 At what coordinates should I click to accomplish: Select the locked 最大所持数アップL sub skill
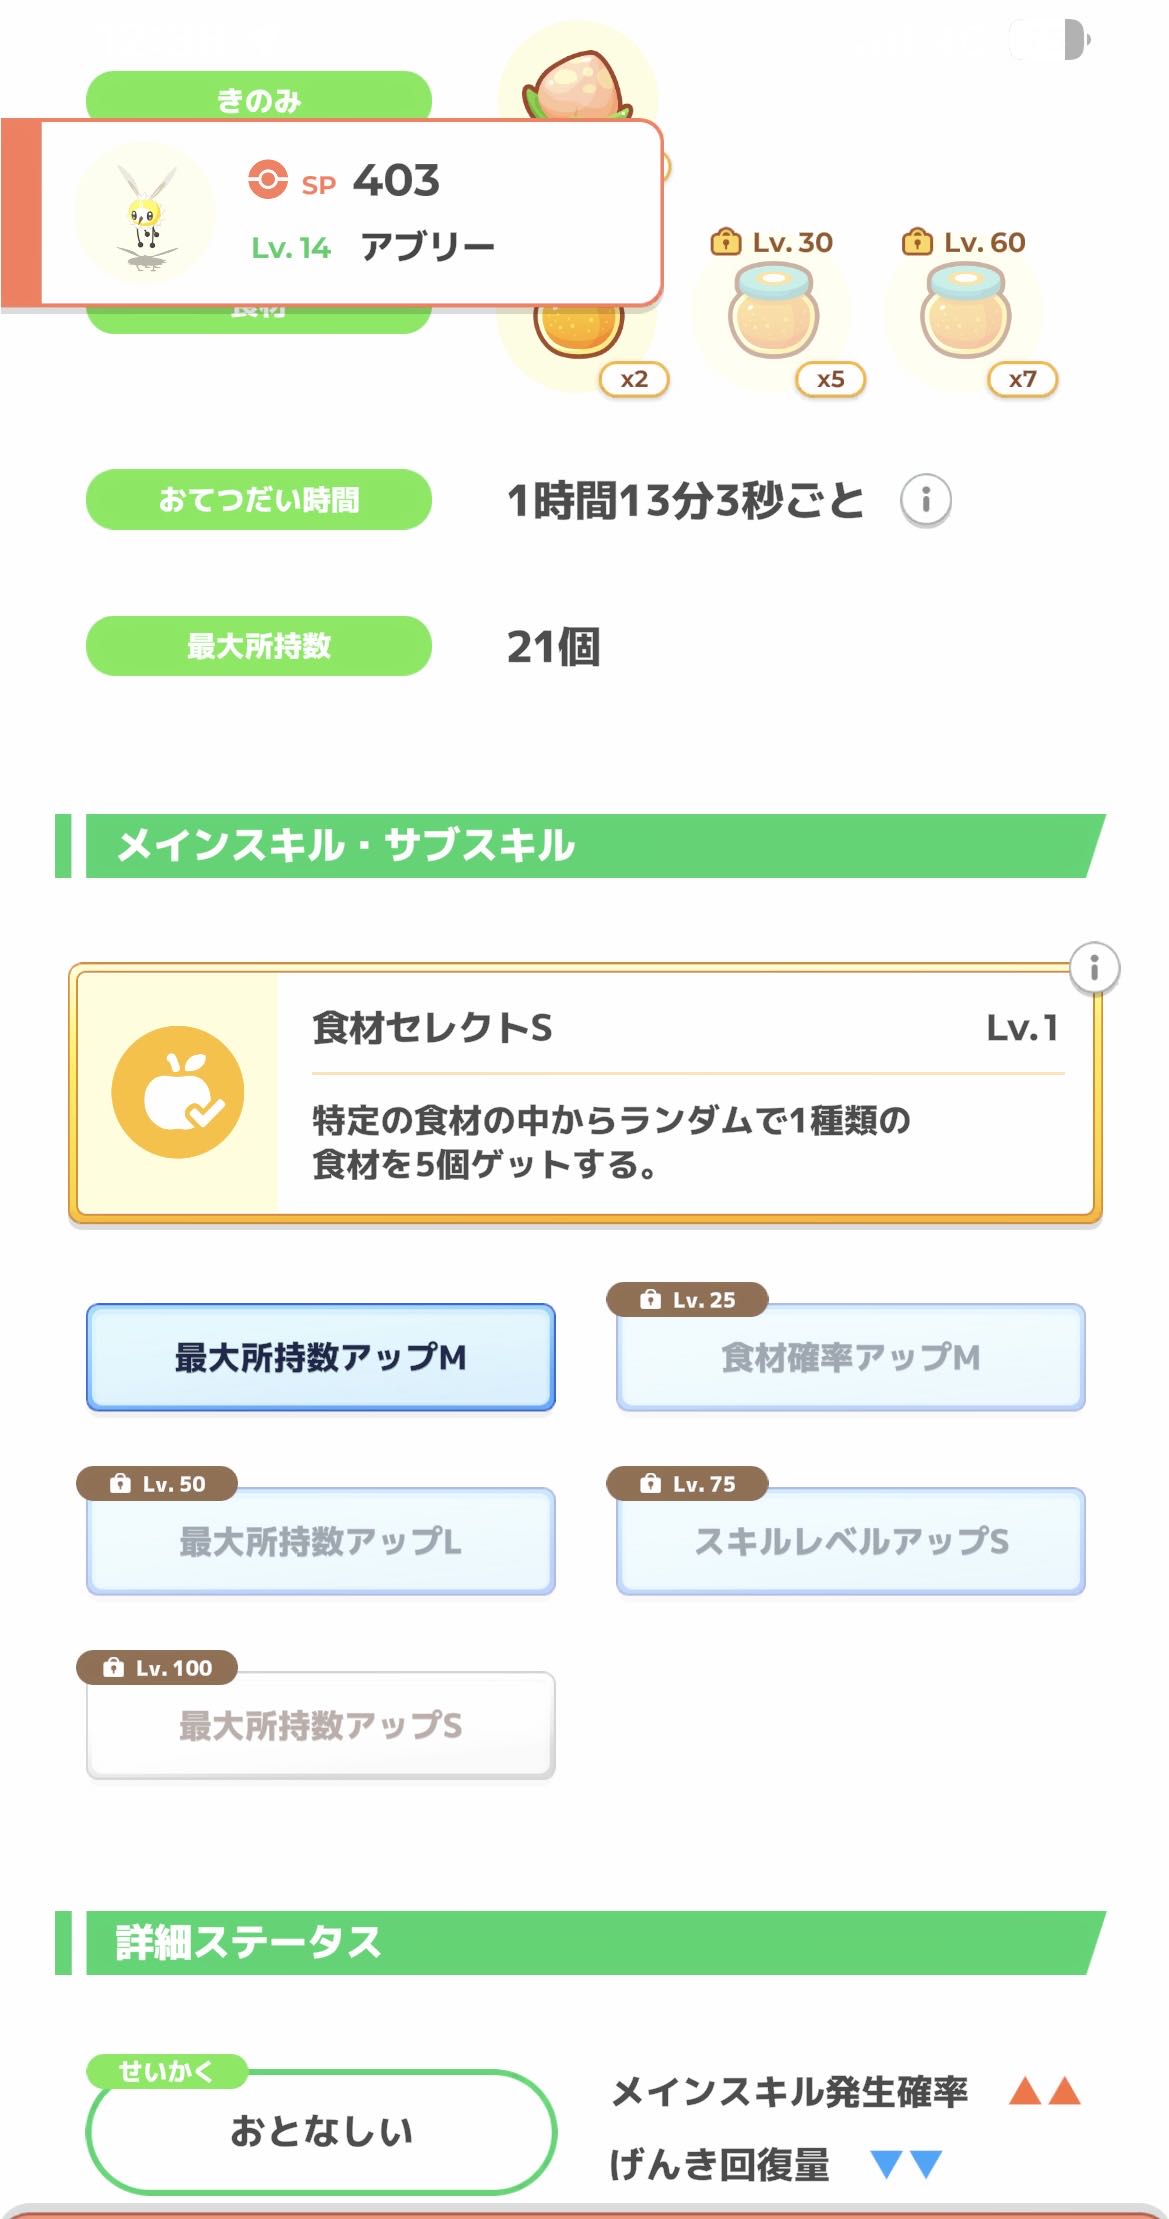pos(320,1541)
